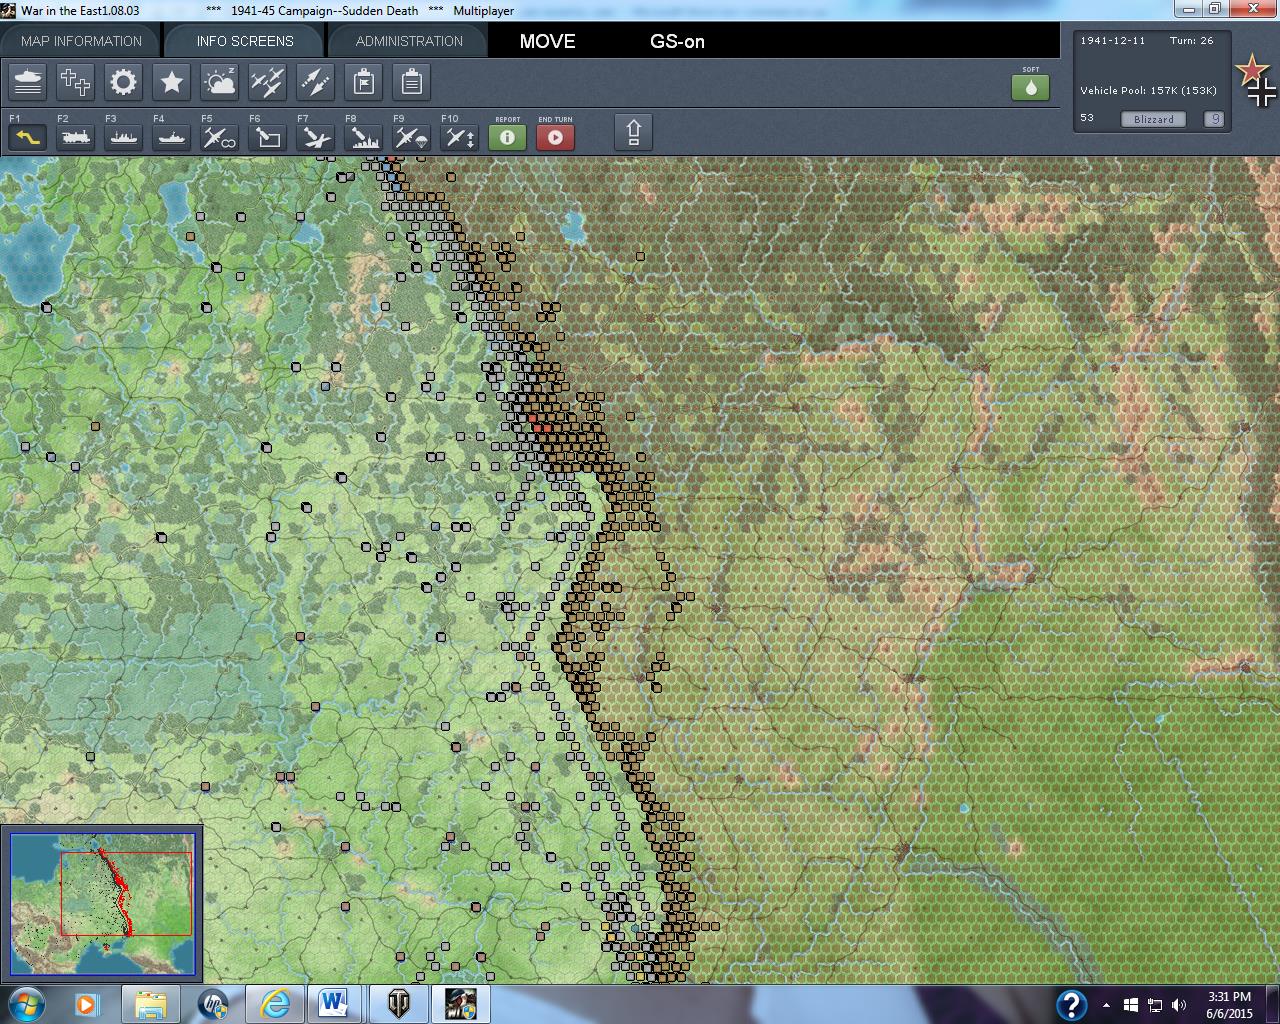Select the F4 amphibious transport mode
The width and height of the screenshot is (1280, 1024).
pyautogui.click(x=172, y=137)
